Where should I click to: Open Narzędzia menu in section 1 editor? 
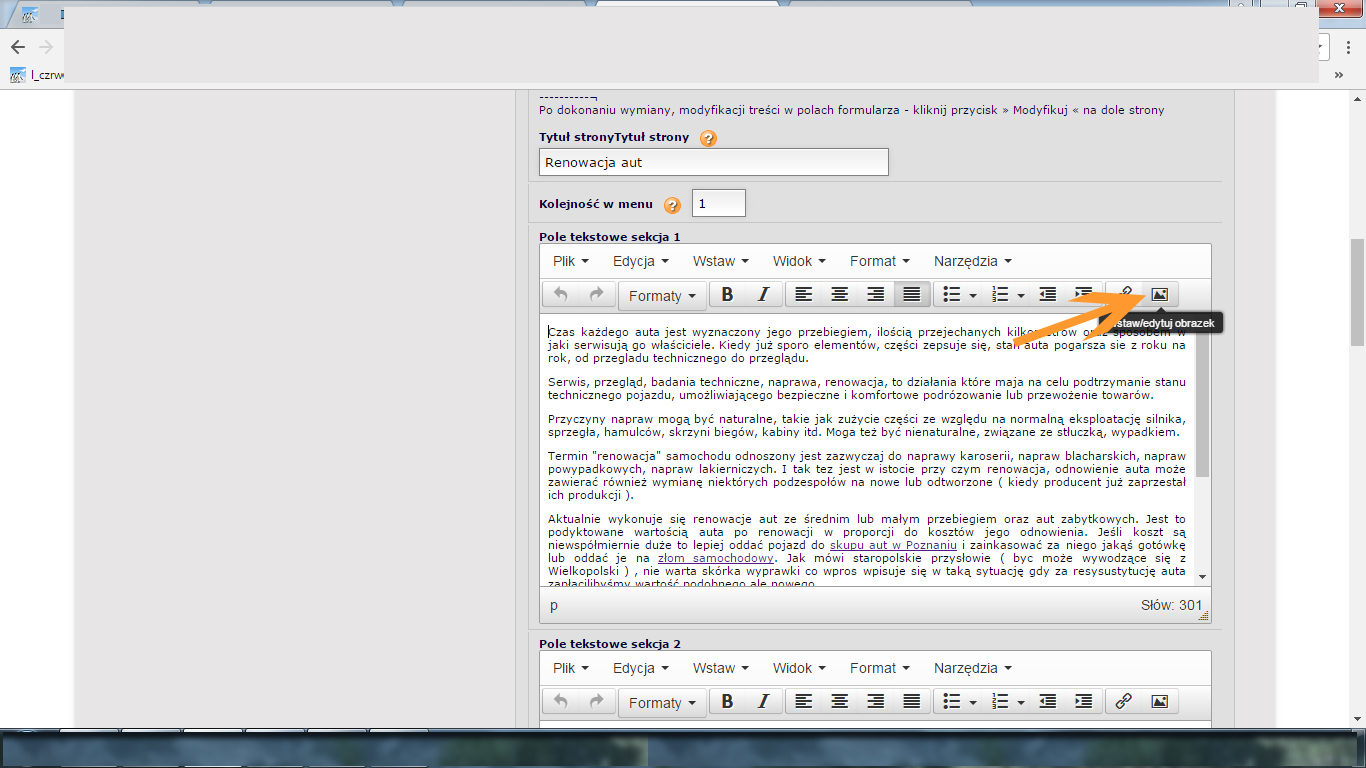coord(973,261)
